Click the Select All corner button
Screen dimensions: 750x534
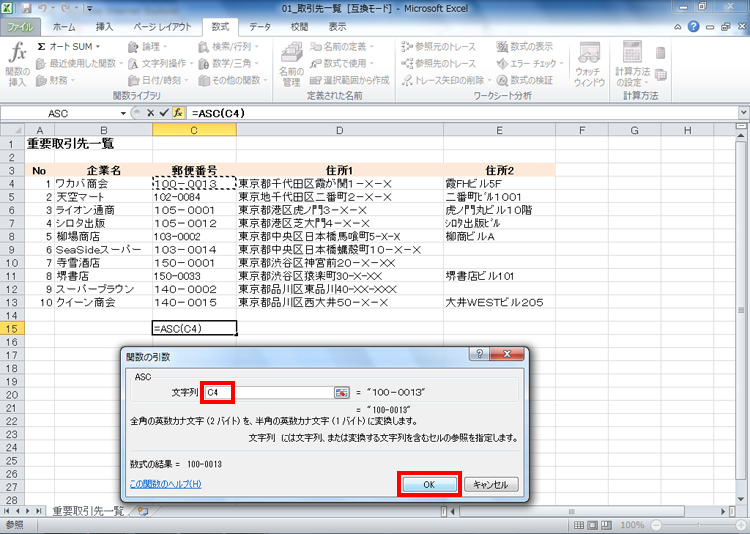click(x=12, y=130)
